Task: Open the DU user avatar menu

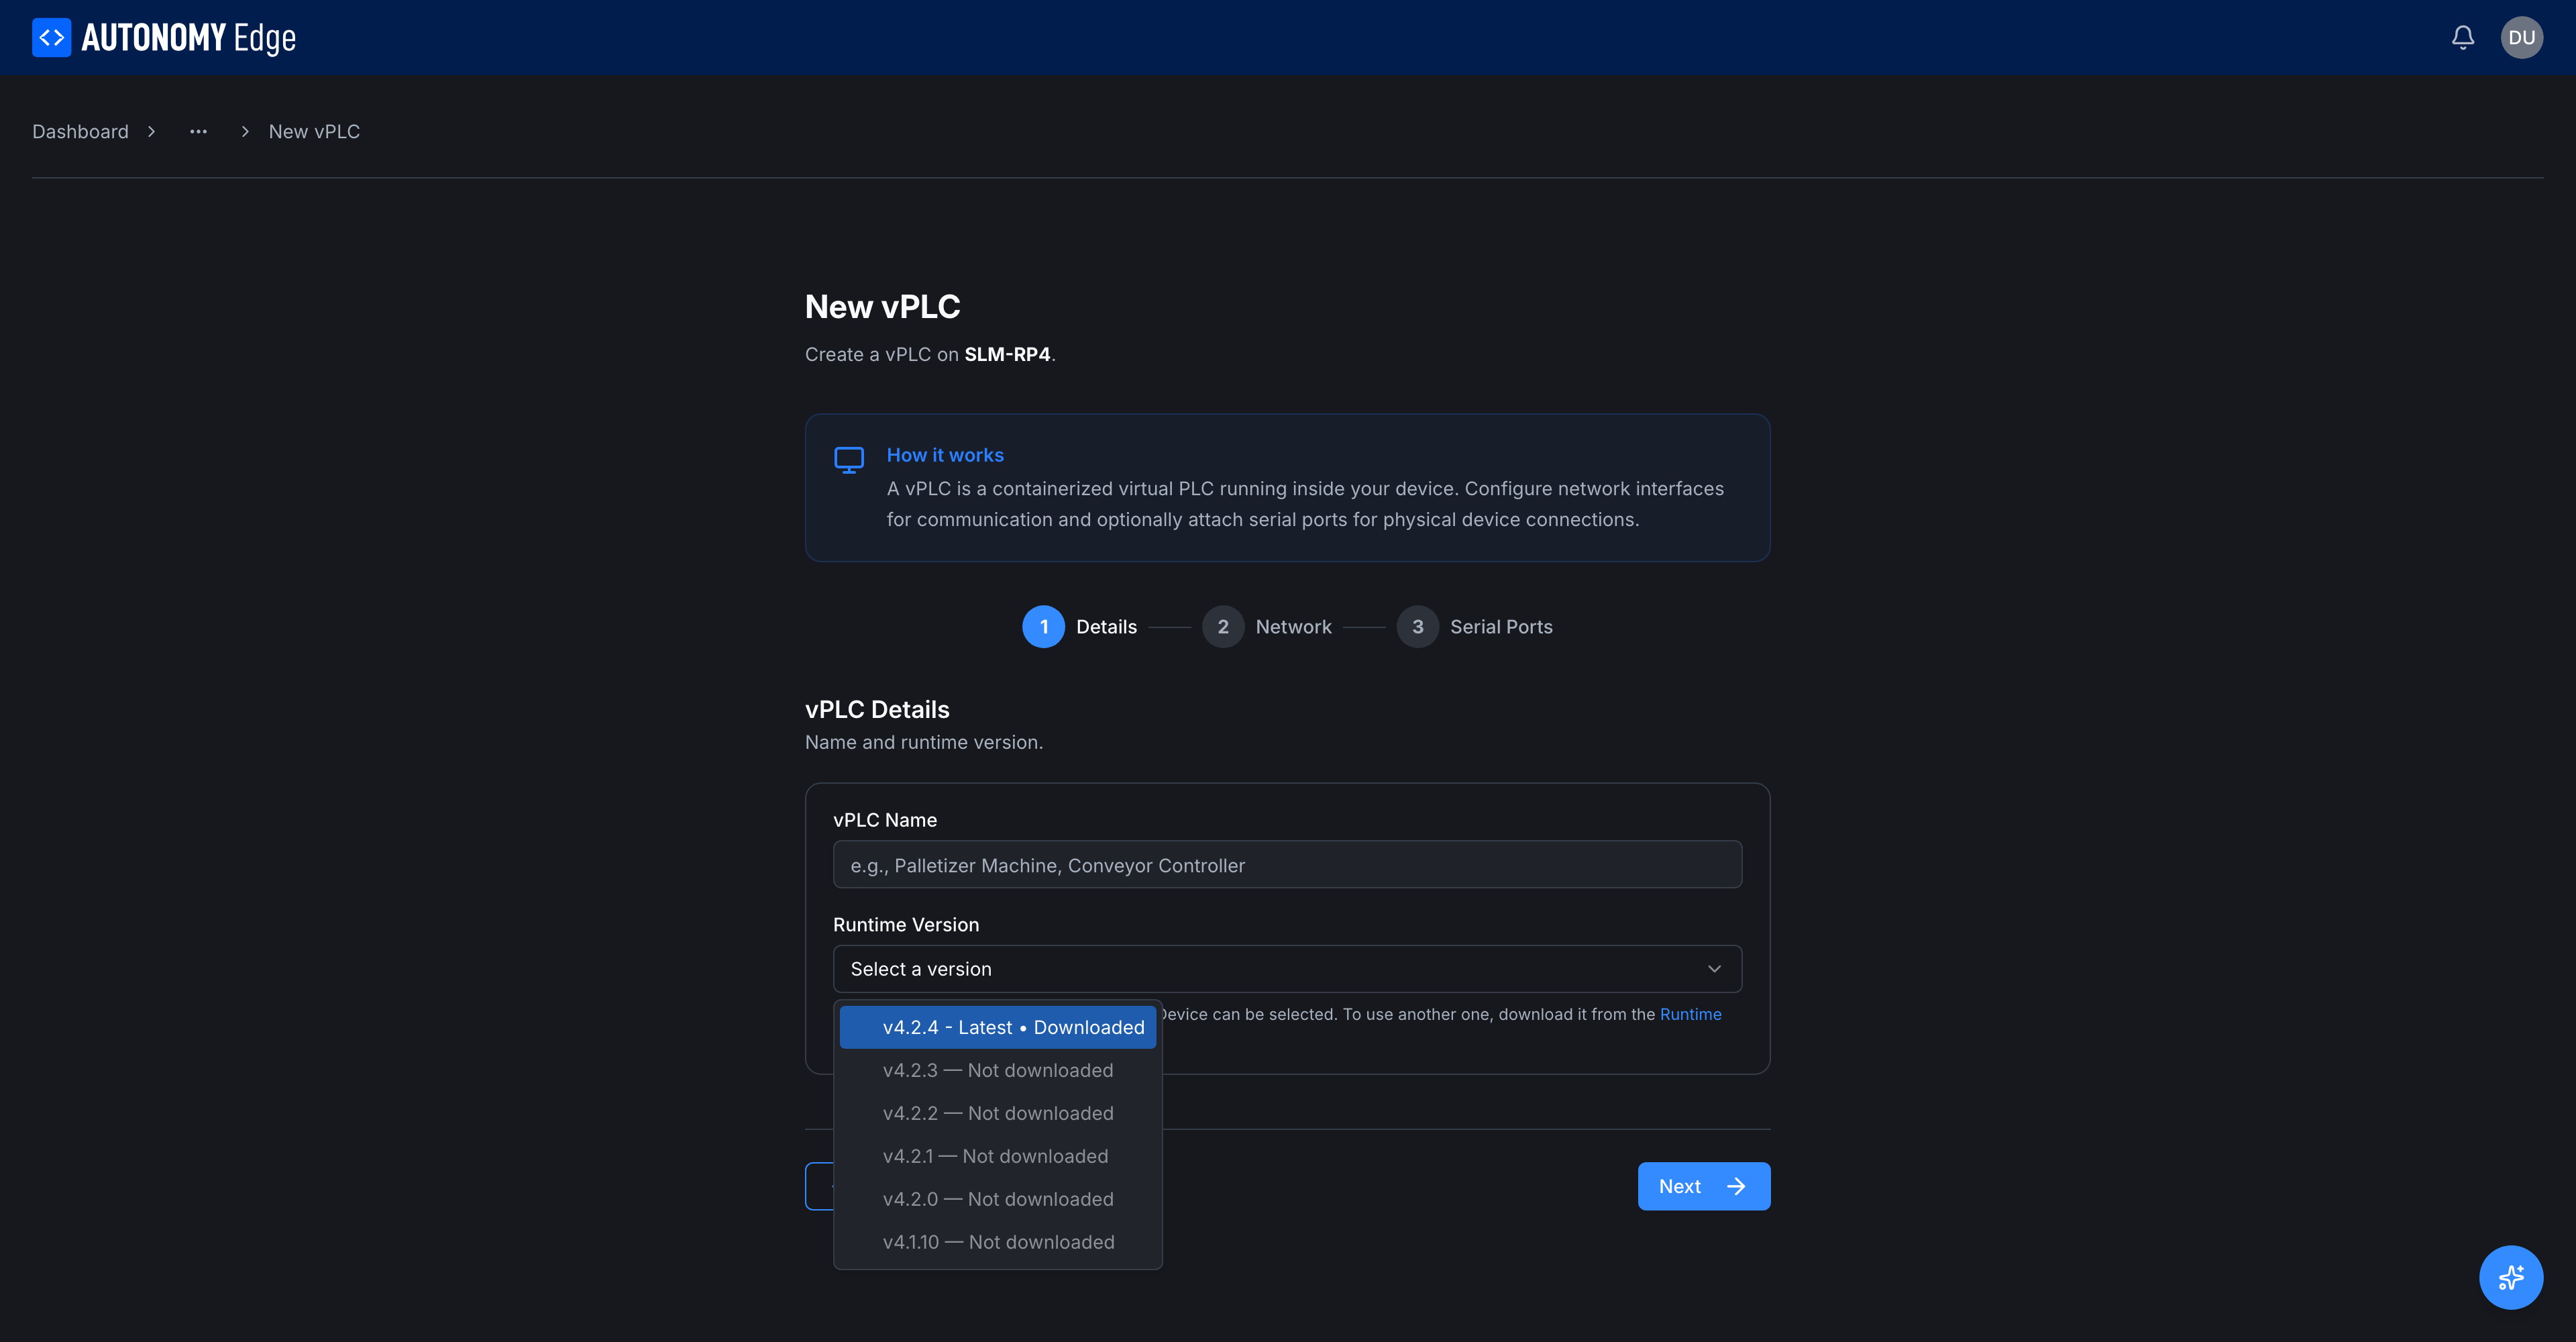Action: pos(2521,38)
